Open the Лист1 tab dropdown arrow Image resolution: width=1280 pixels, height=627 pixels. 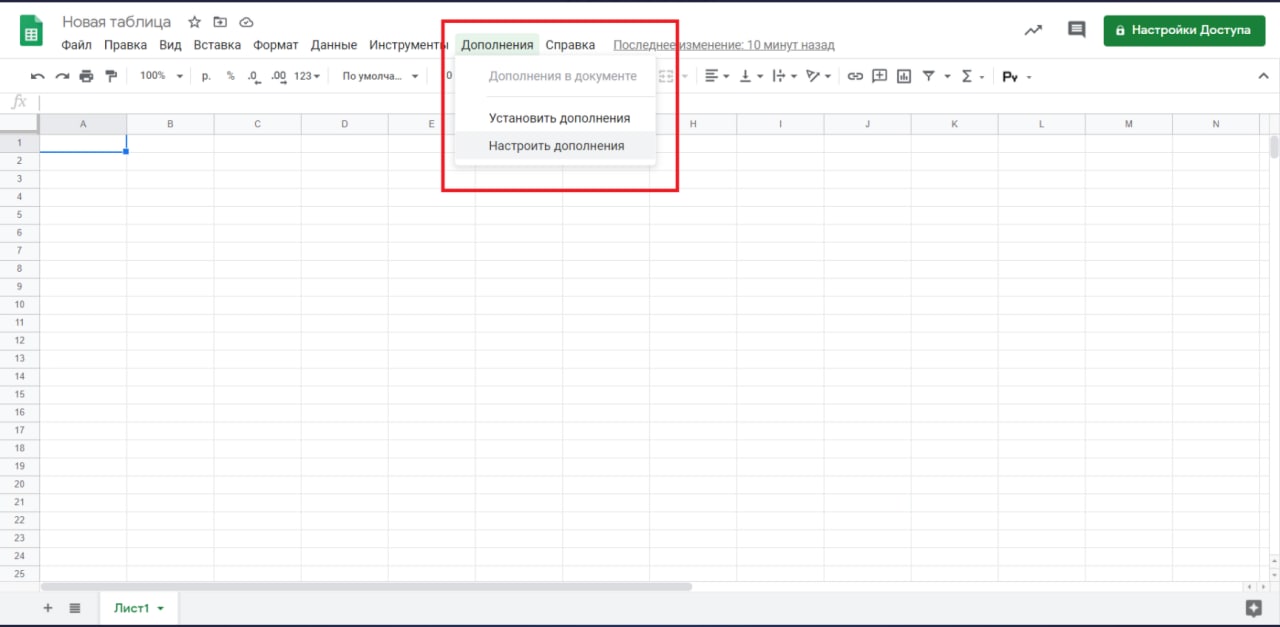point(160,609)
